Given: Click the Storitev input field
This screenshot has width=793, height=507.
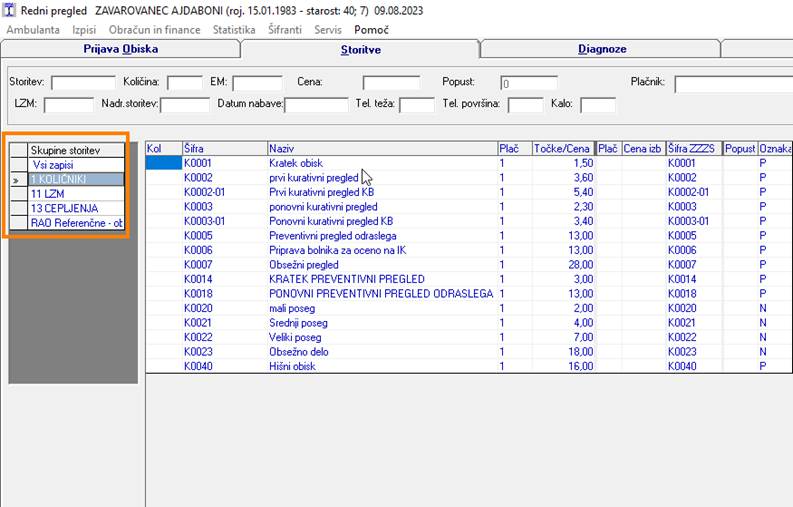Looking at the screenshot, I should 83,83.
